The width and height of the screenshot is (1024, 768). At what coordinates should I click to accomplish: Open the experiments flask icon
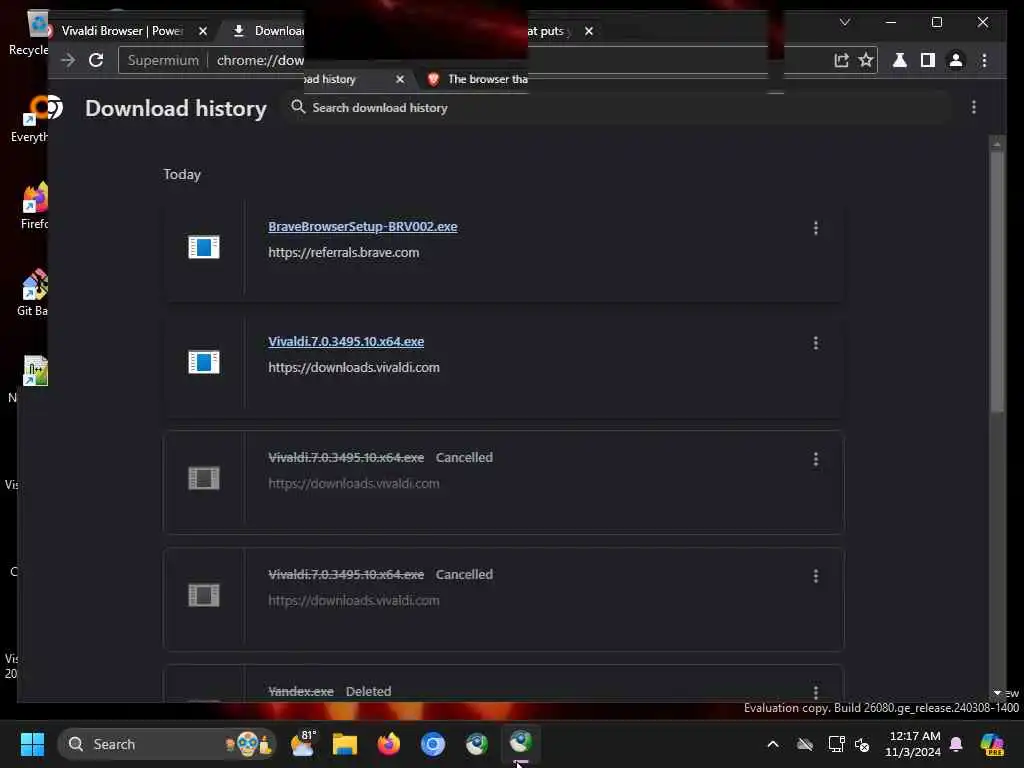(x=899, y=60)
